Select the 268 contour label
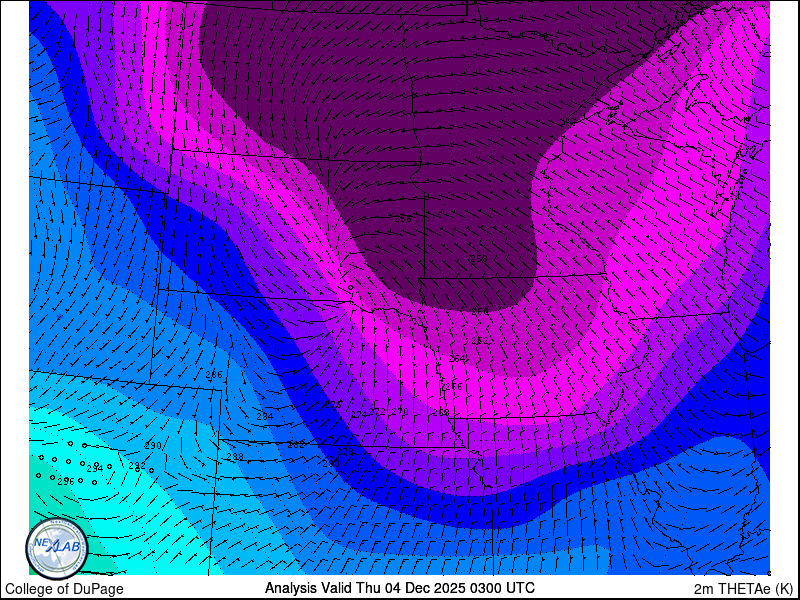 click(x=441, y=412)
